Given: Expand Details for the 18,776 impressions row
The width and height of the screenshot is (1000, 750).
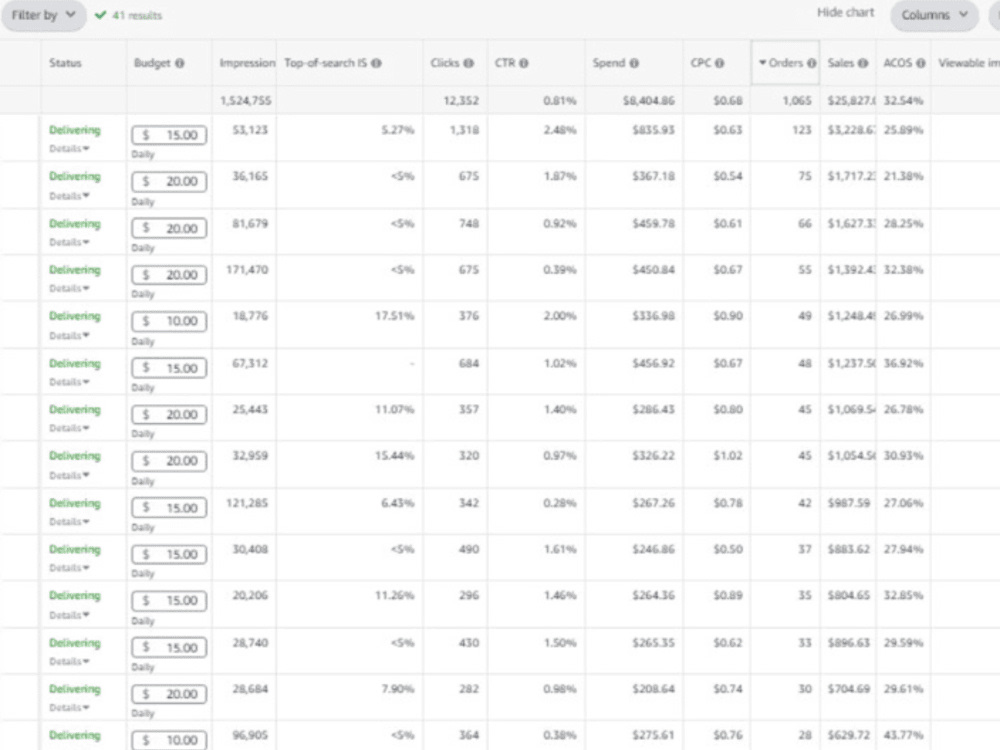Looking at the screenshot, I should point(69,335).
